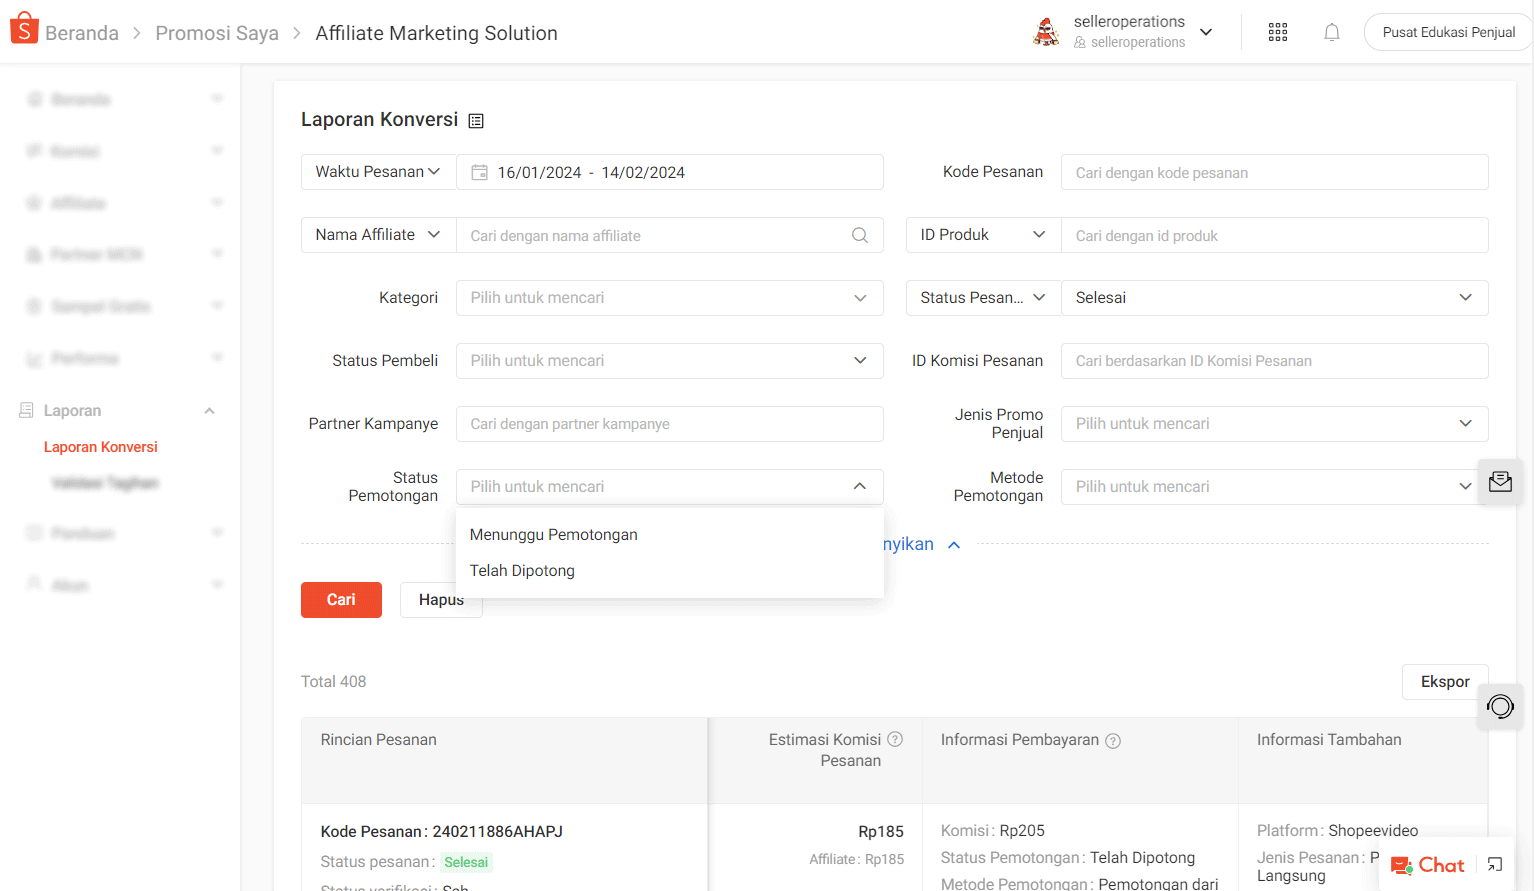Click the Ekspor button
Screen dimensions: 1534x891
coord(1444,681)
